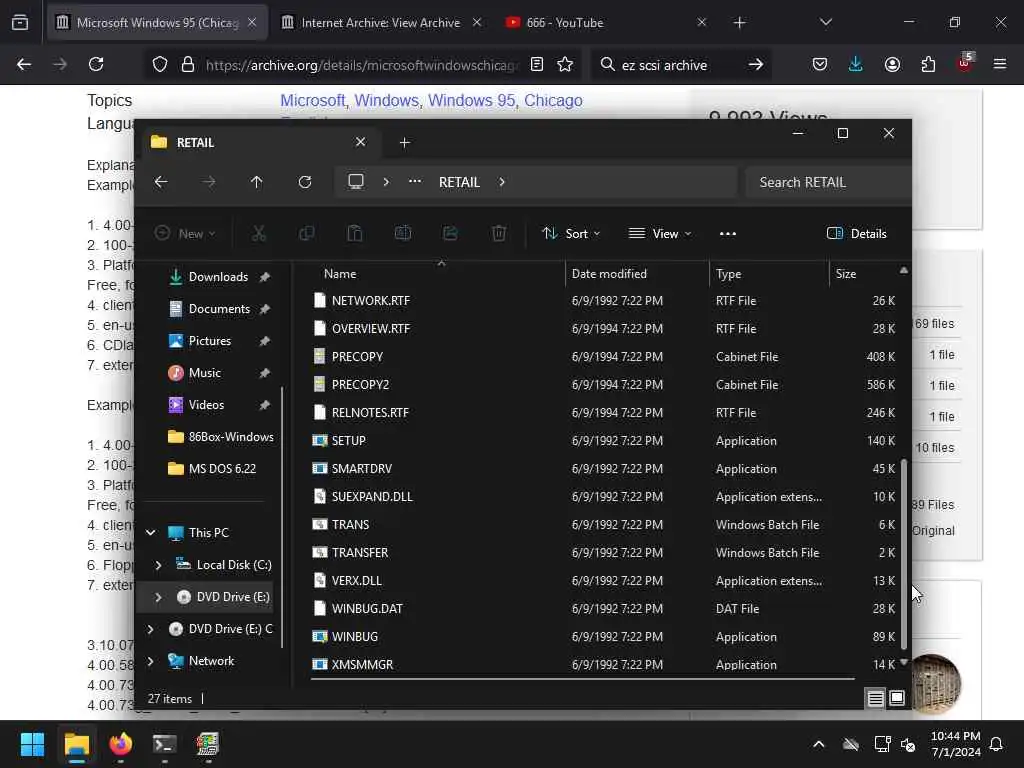Open Firefox downloads panel
The height and width of the screenshot is (768, 1024).
pos(856,64)
